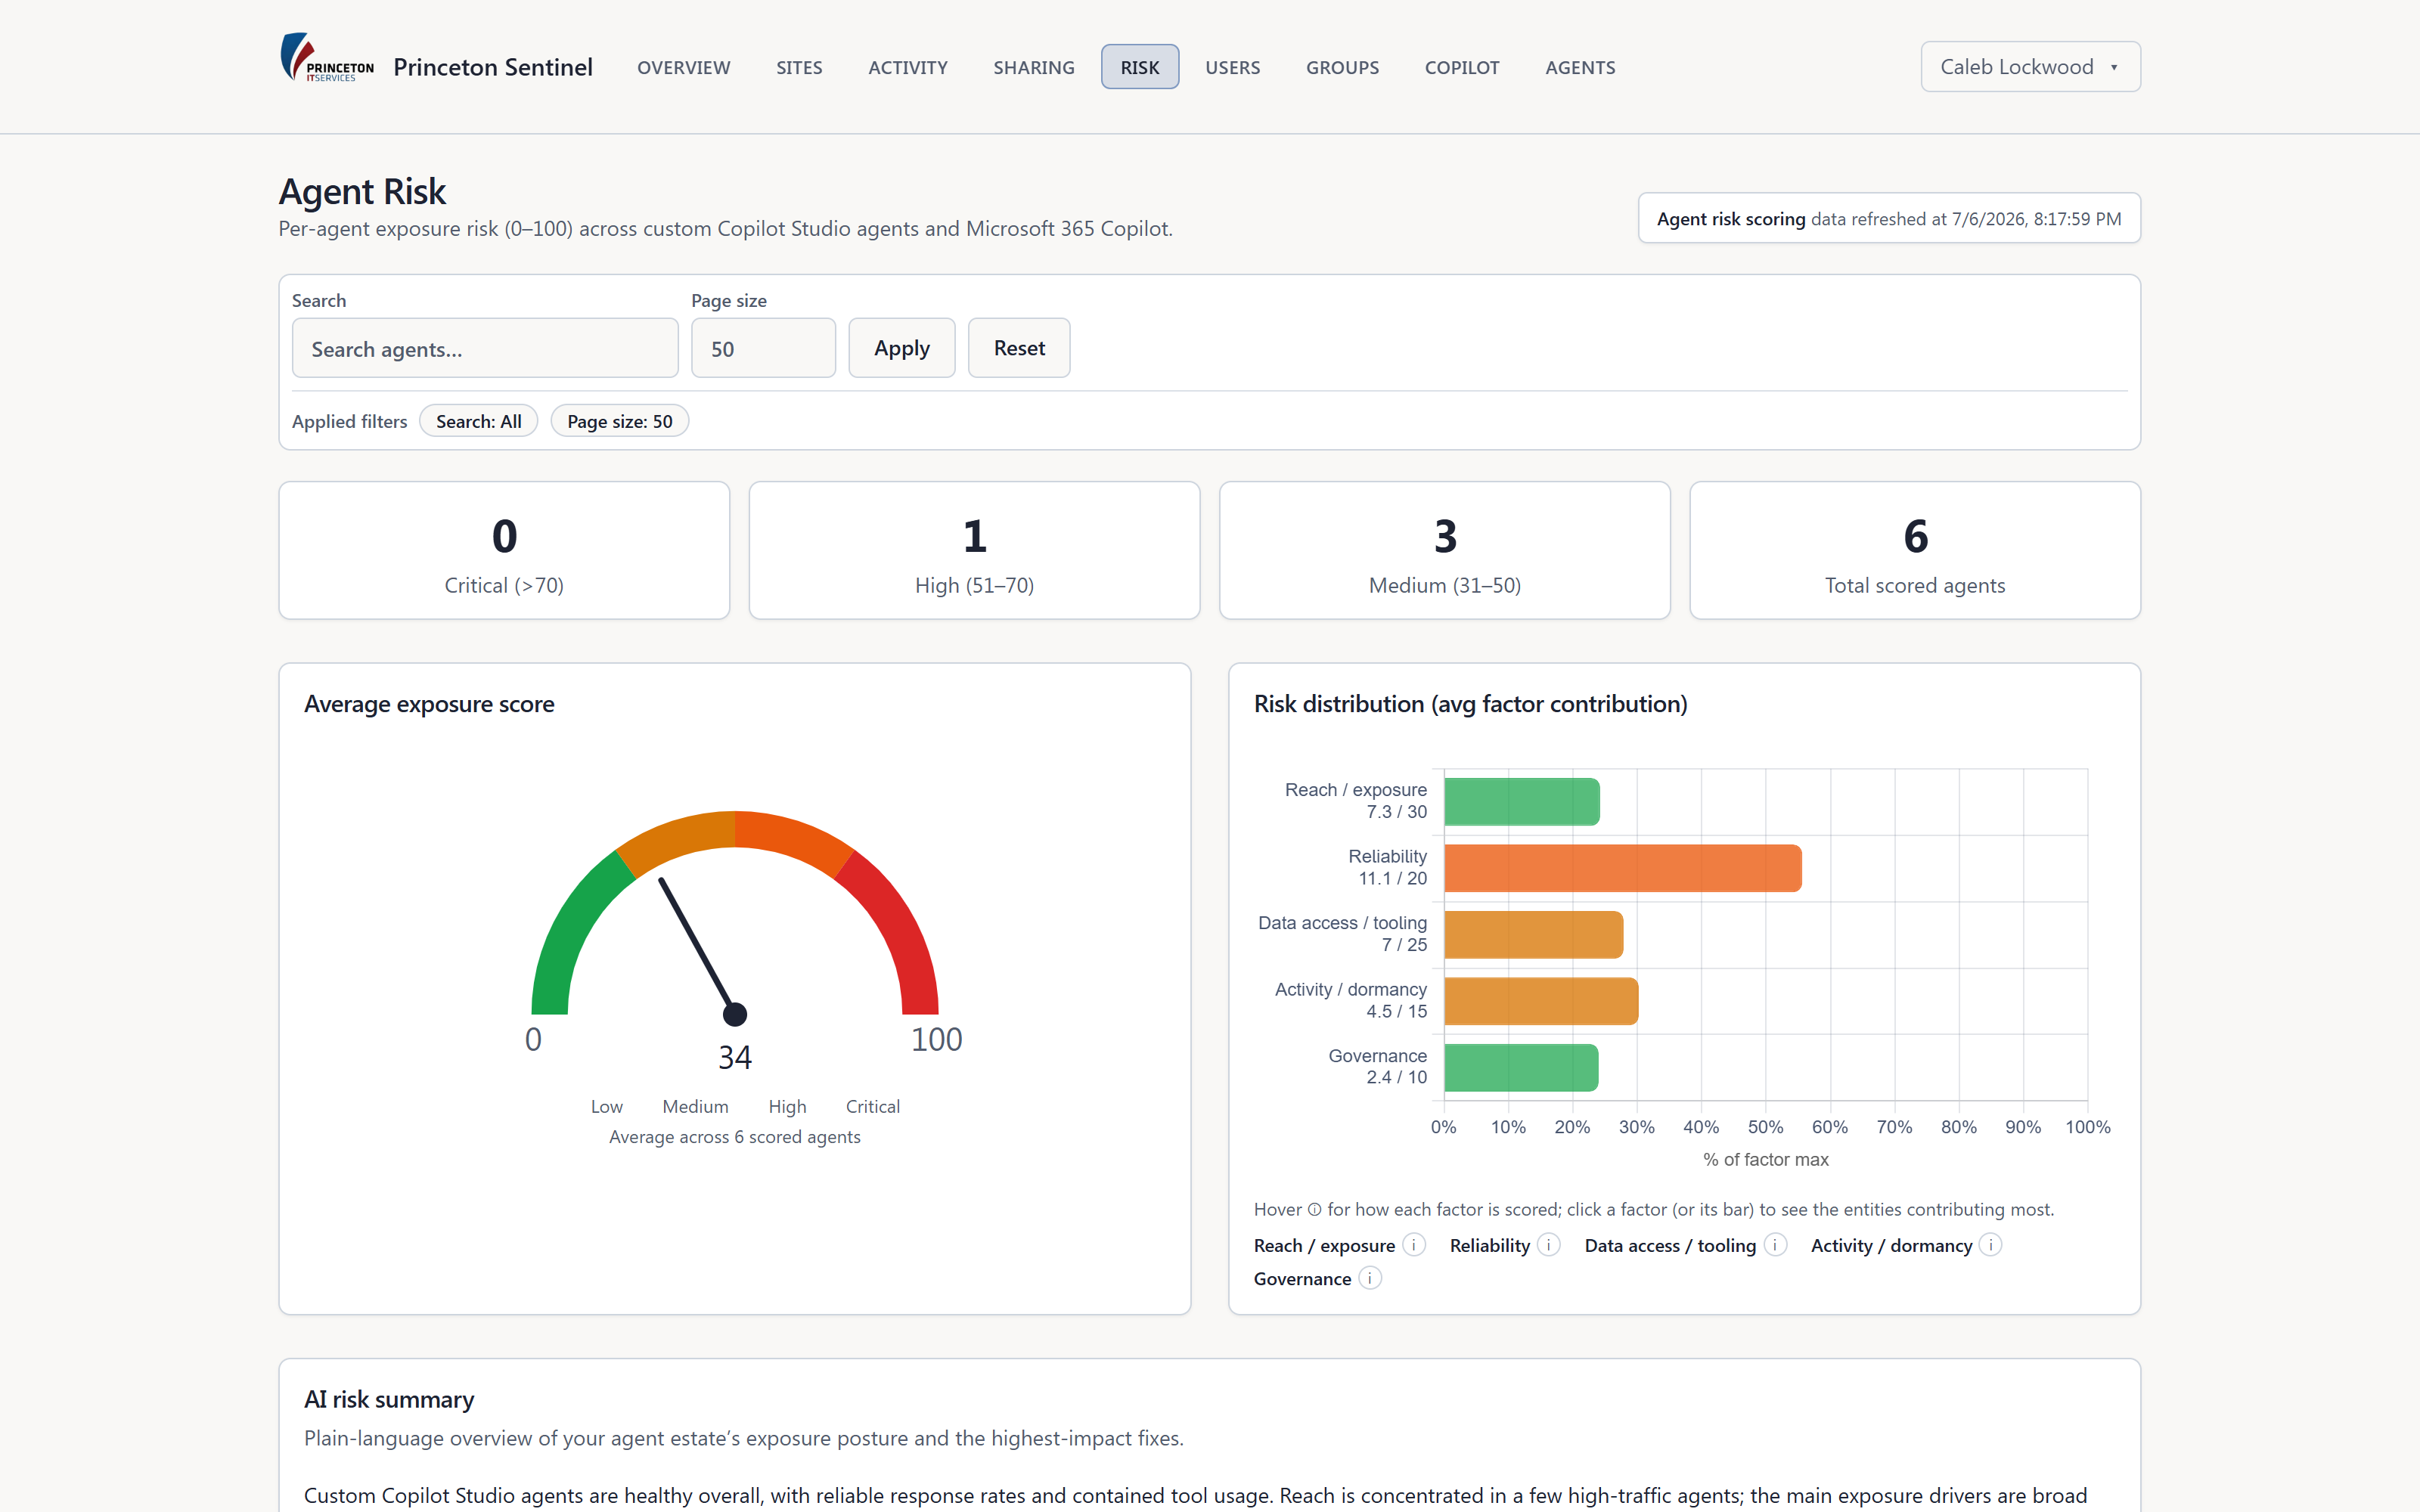
Task: Focus the Search agents input field
Action: coord(485,348)
